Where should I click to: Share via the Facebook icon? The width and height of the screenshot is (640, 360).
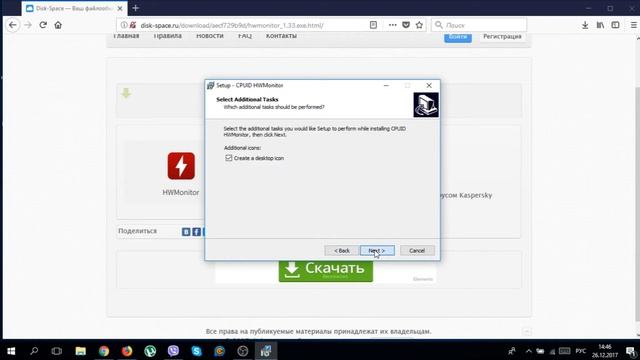point(196,232)
